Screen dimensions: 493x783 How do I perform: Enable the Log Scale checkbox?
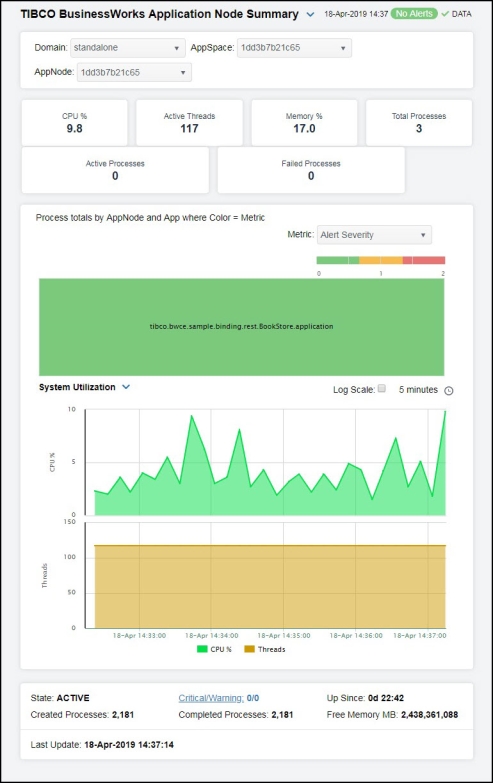pyautogui.click(x=382, y=389)
